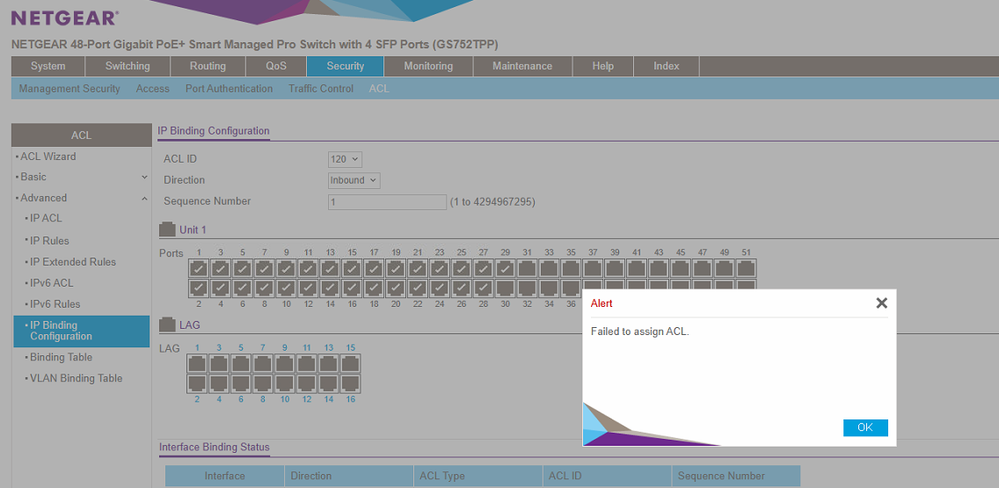
Task: Select port 33 icon
Action: pos(549,268)
